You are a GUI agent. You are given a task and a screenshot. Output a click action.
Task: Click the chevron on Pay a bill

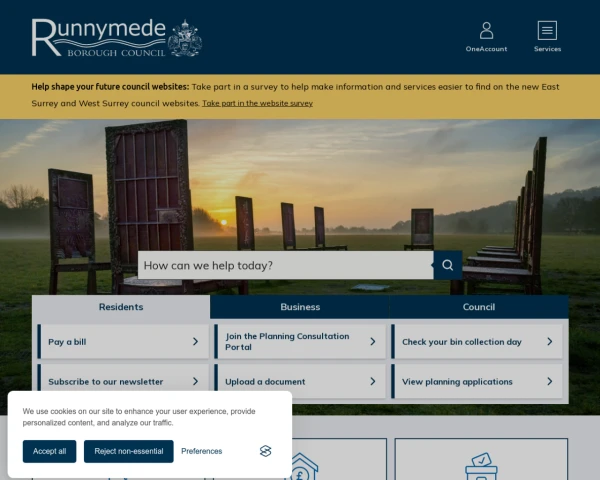click(196, 341)
